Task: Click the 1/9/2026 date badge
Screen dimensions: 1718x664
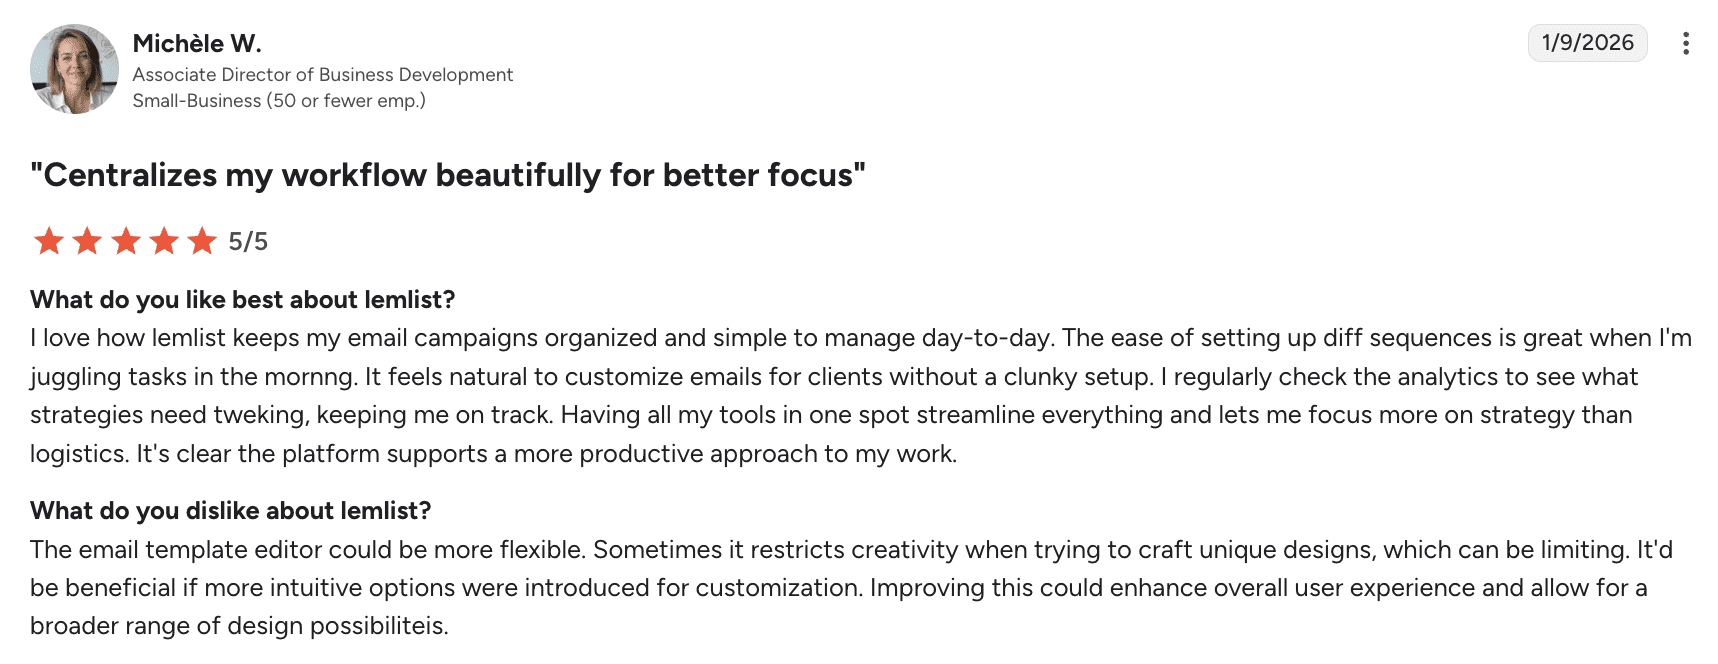Action: coord(1587,43)
